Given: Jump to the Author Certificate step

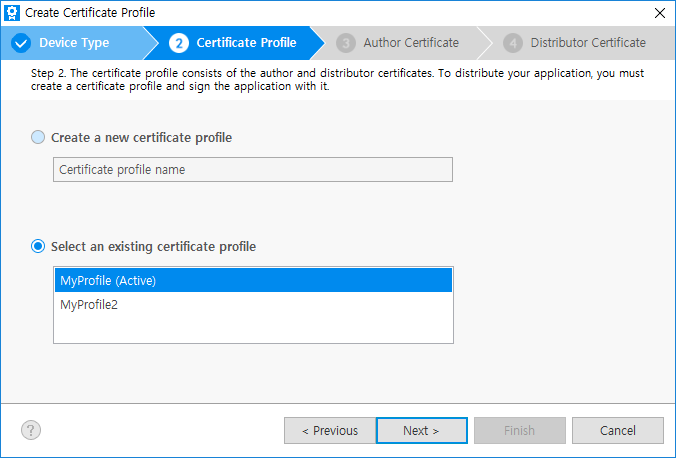Looking at the screenshot, I should 411,43.
